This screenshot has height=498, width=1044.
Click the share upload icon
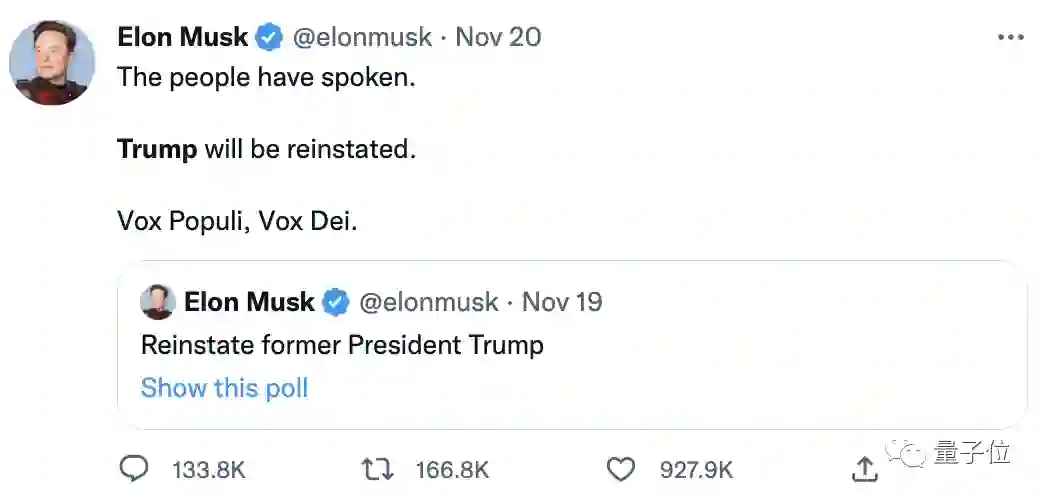(x=866, y=468)
